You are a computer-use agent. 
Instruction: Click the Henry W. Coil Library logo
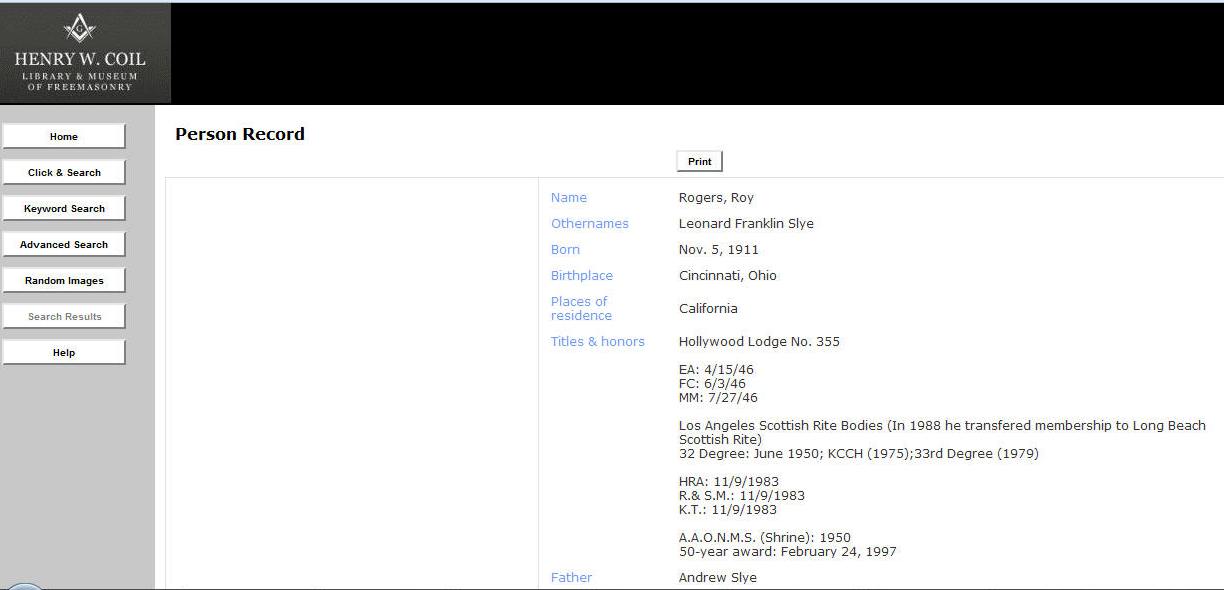pyautogui.click(x=85, y=54)
